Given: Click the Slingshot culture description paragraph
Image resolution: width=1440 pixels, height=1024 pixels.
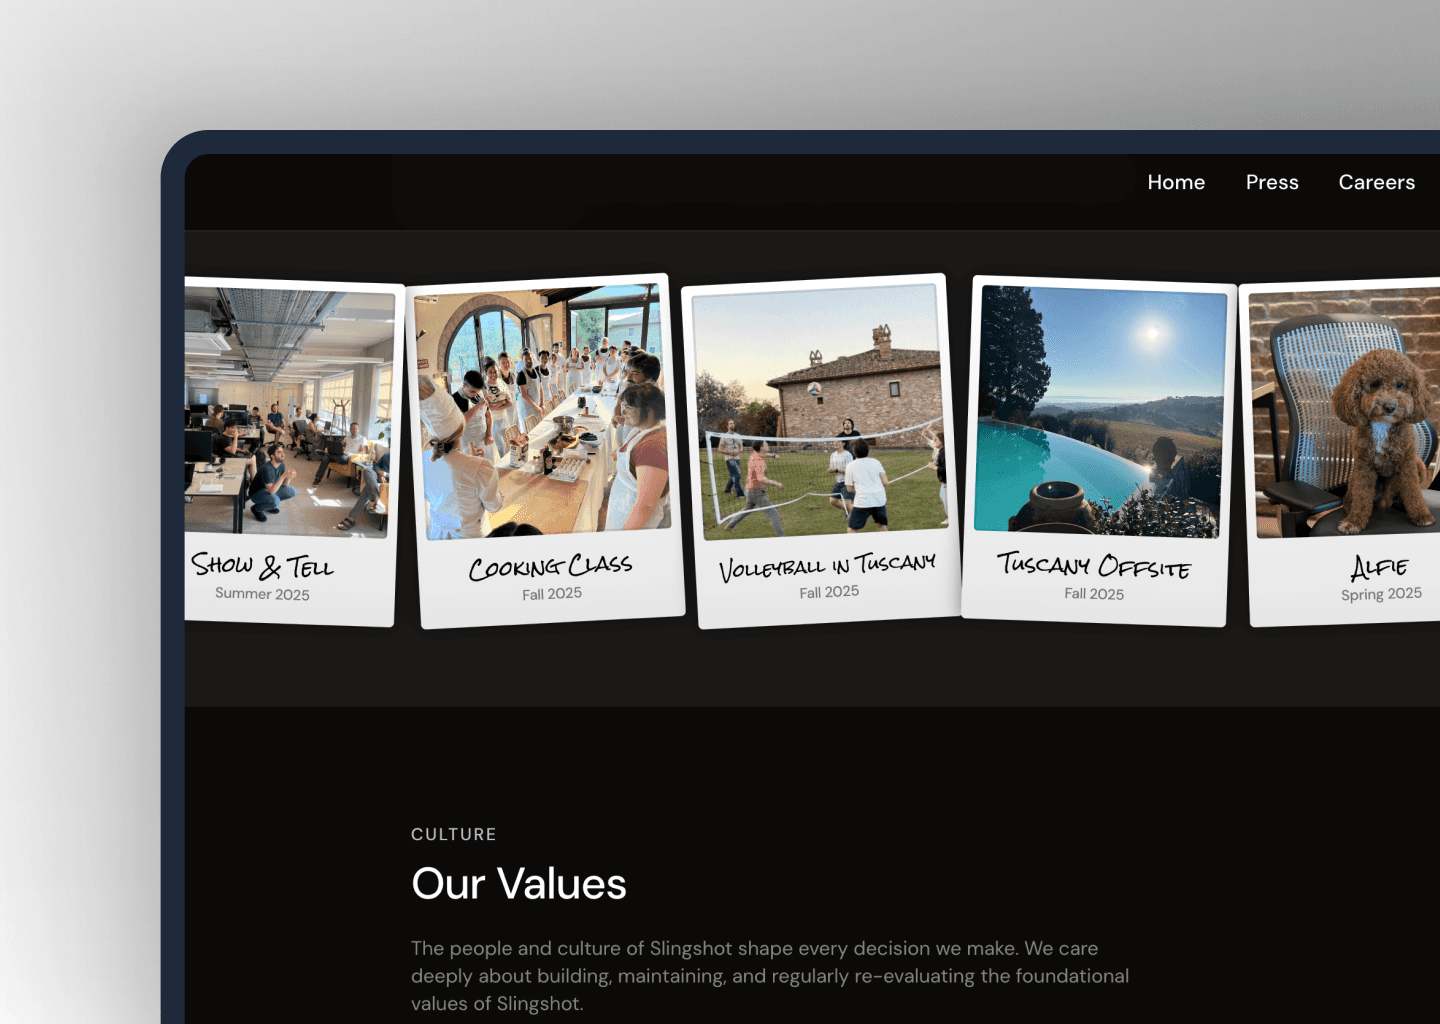Looking at the screenshot, I should click(770, 976).
